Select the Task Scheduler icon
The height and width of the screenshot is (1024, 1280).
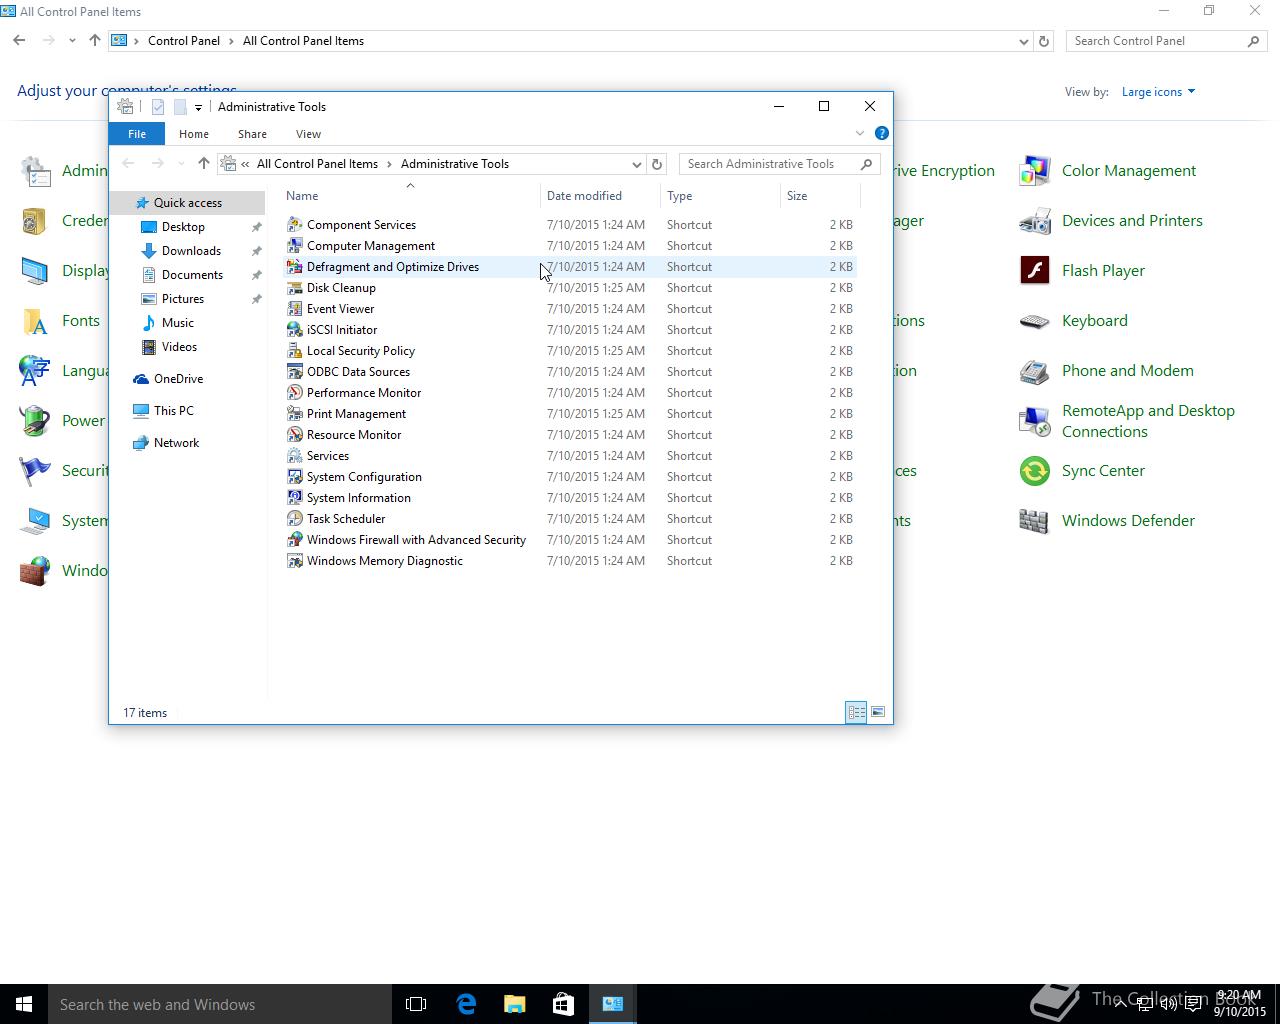pyautogui.click(x=294, y=519)
